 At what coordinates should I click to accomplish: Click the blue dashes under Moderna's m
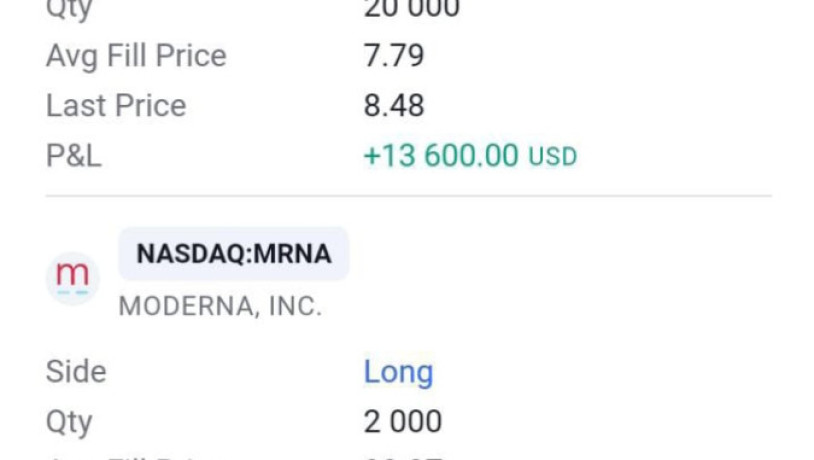coord(72,292)
